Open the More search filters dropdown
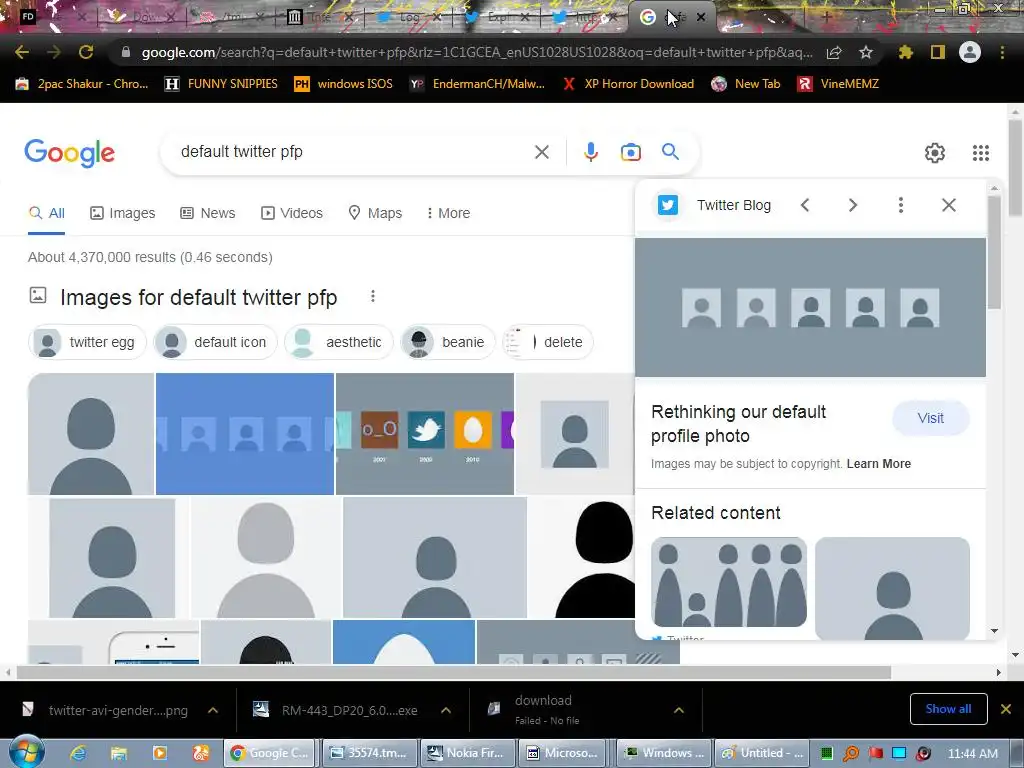Image resolution: width=1024 pixels, height=768 pixels. point(448,213)
